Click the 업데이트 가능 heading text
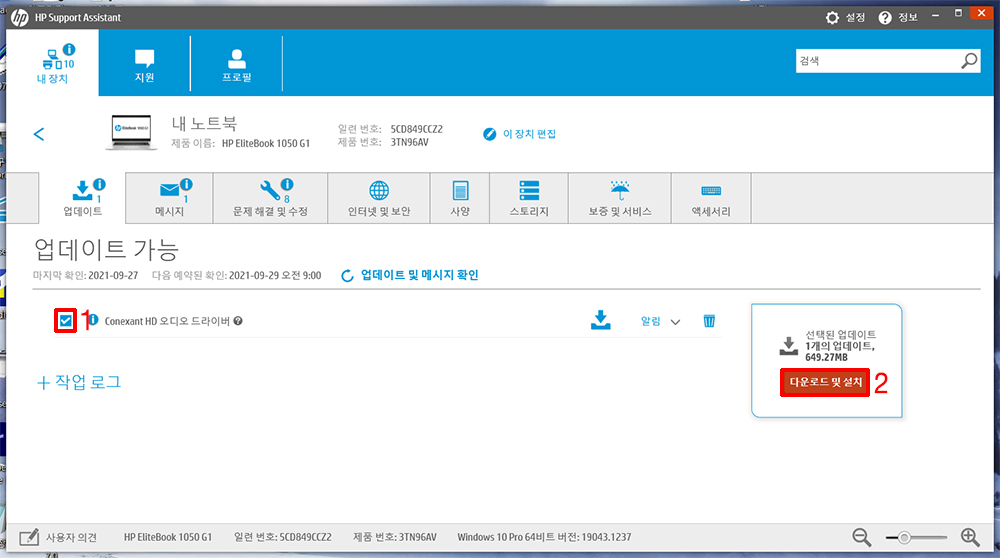 [x=106, y=249]
